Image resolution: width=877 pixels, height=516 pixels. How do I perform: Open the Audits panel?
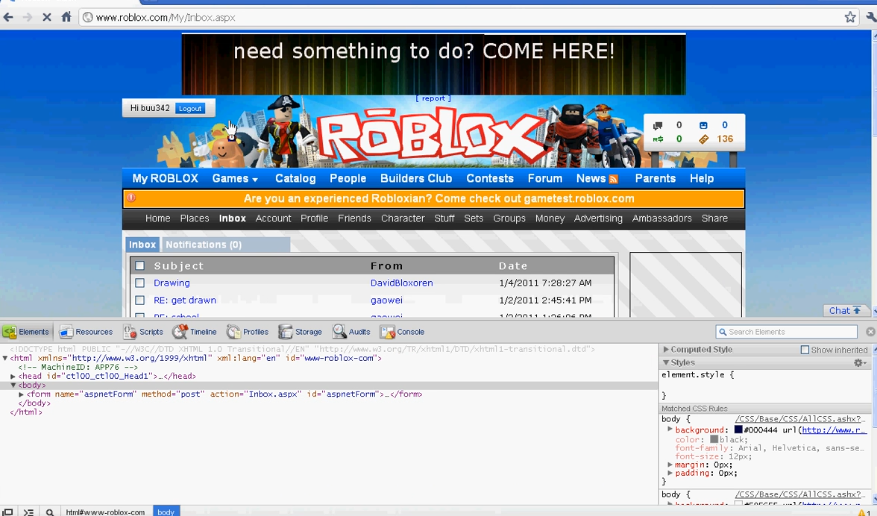(352, 332)
